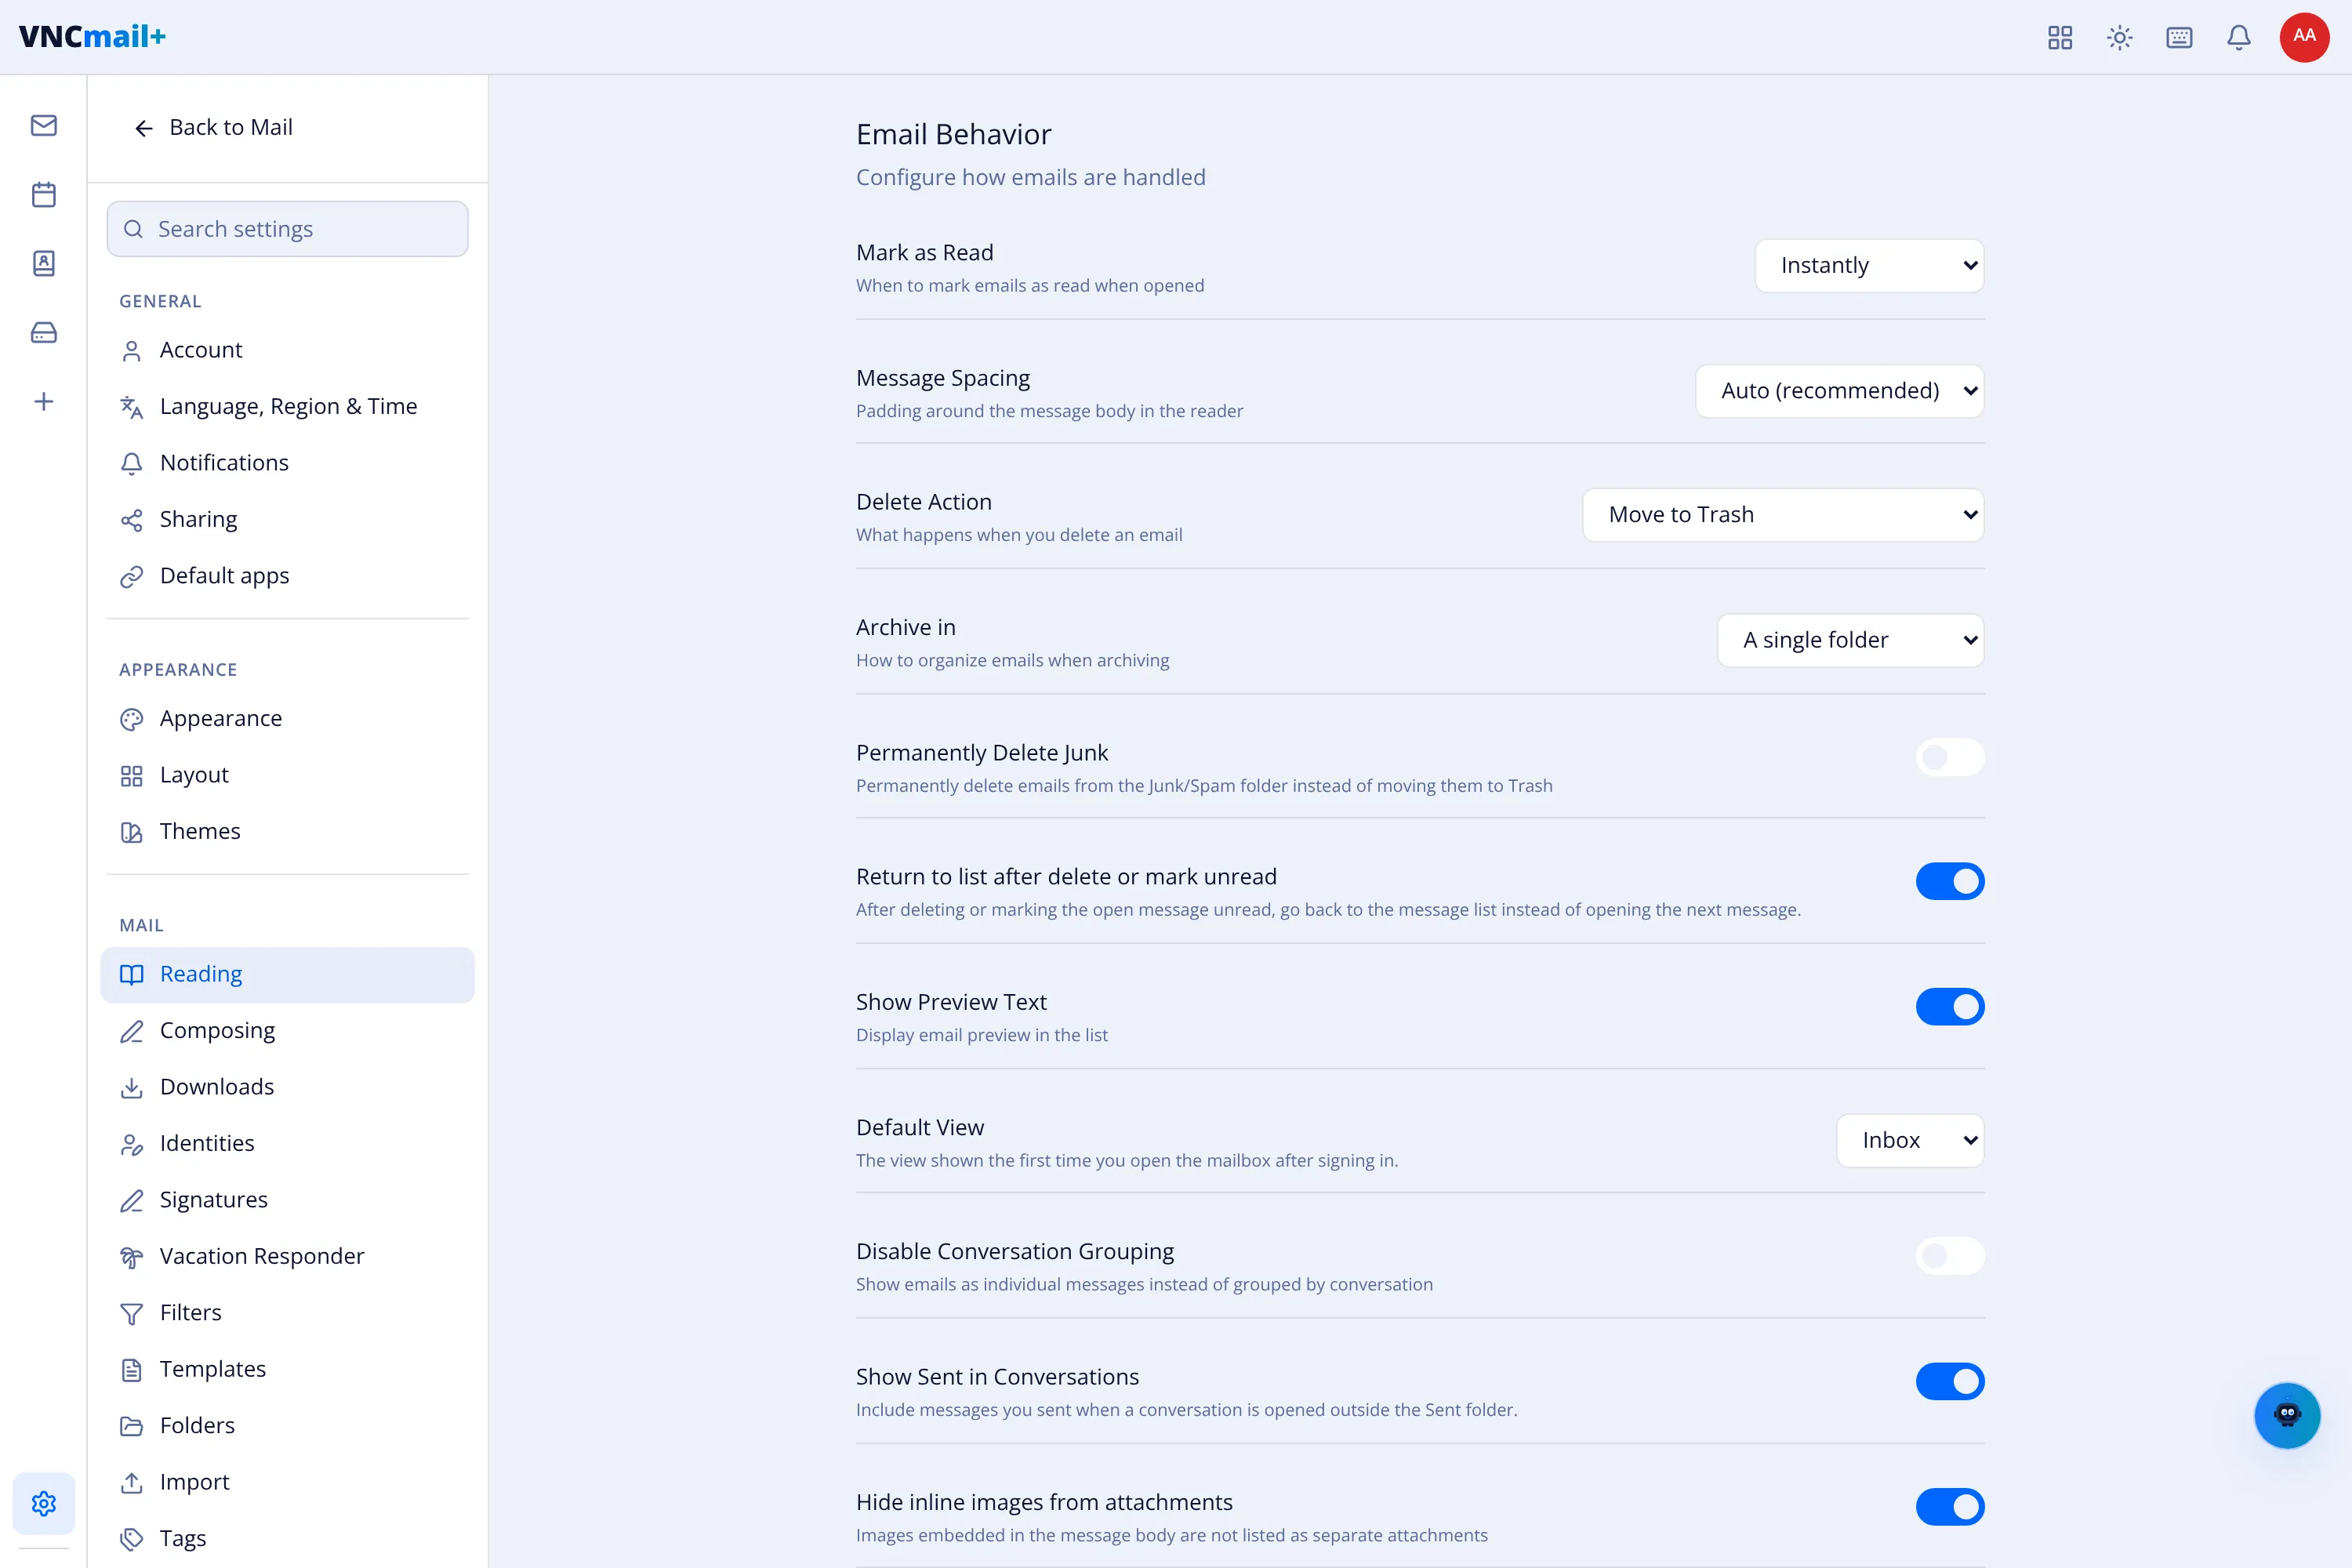
Task: Click the Search settings field
Action: tap(287, 229)
